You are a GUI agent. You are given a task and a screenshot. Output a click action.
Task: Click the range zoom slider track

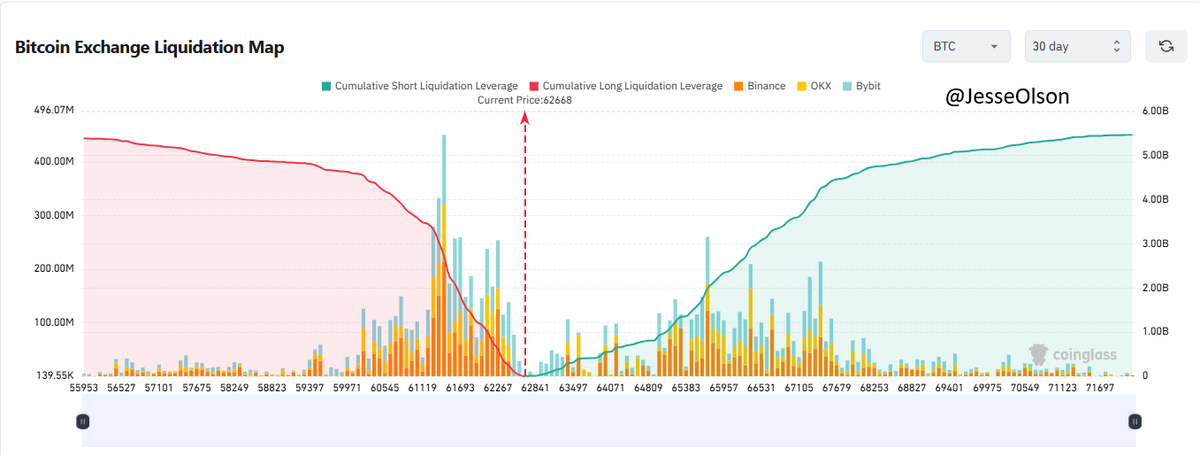(x=608, y=419)
